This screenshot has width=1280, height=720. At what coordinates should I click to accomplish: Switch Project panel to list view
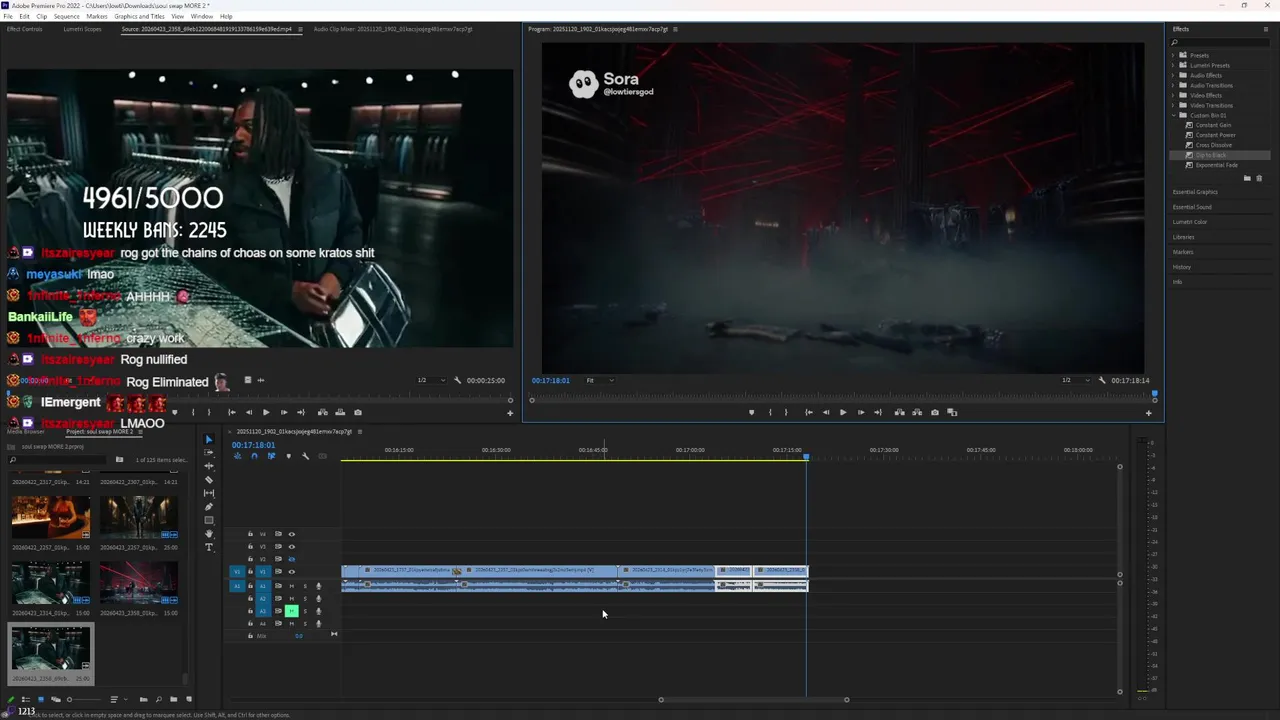tap(26, 699)
